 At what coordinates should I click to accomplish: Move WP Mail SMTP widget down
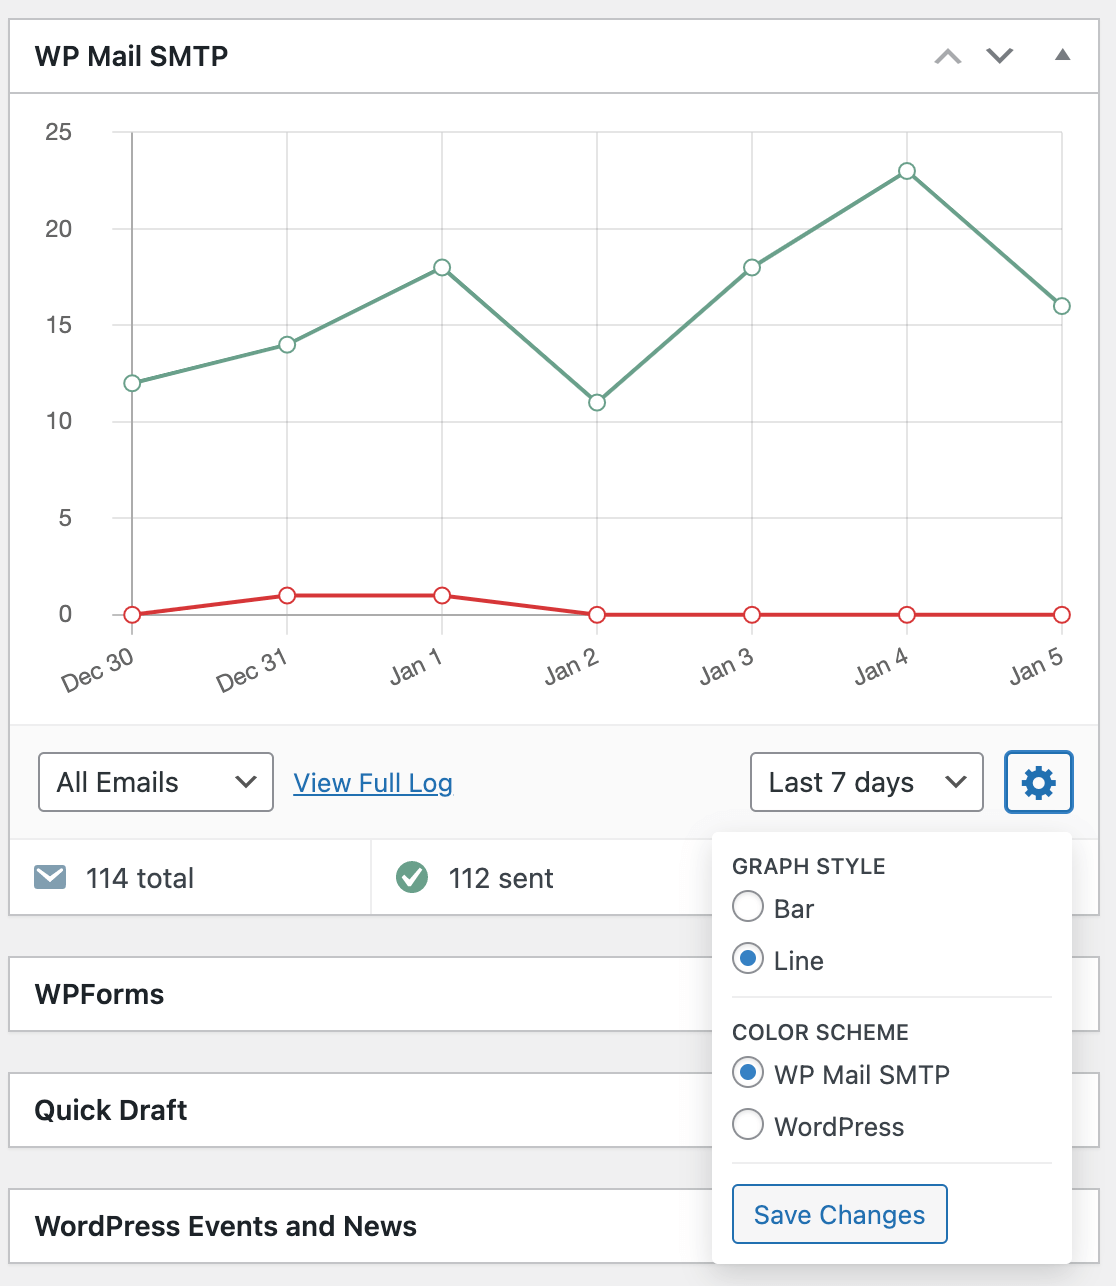(1000, 56)
